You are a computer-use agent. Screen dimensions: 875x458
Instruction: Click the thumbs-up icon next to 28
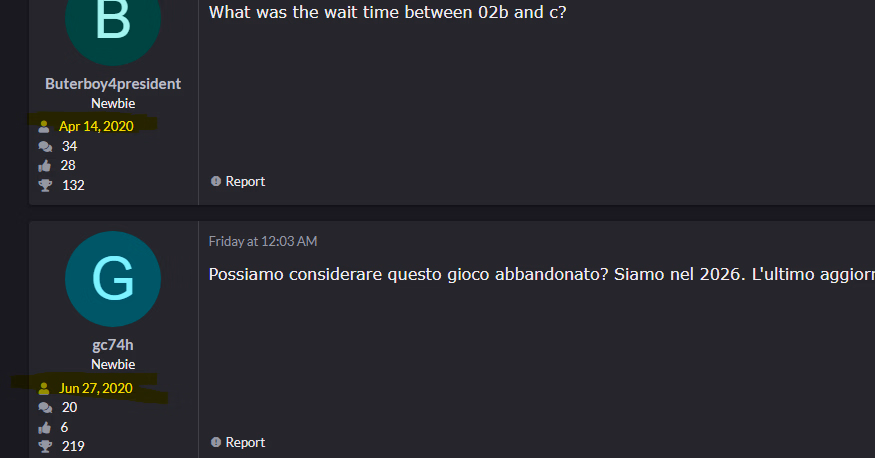tap(44, 165)
